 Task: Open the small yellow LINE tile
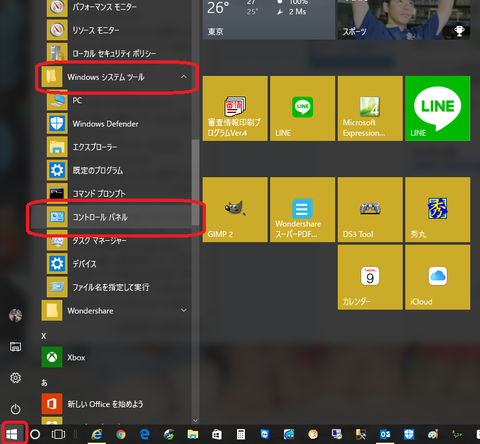pyautogui.click(x=302, y=108)
